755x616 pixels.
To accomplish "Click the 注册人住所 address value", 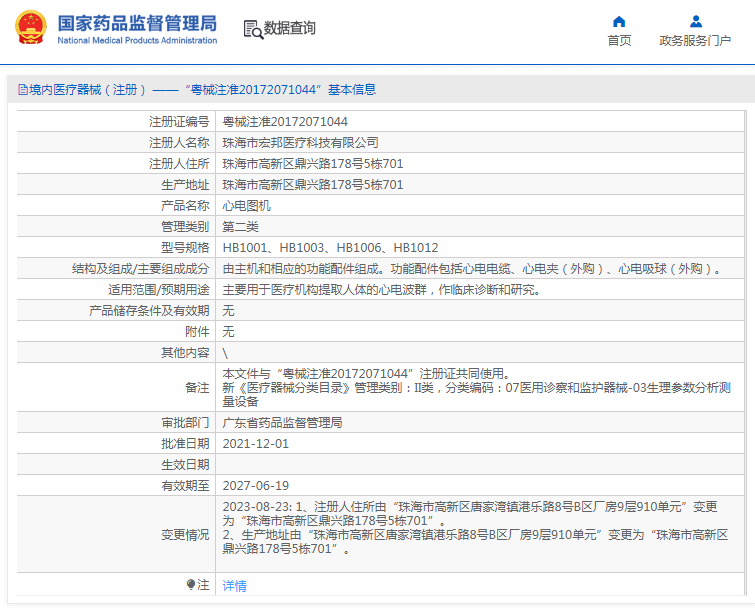I will click(x=313, y=164).
